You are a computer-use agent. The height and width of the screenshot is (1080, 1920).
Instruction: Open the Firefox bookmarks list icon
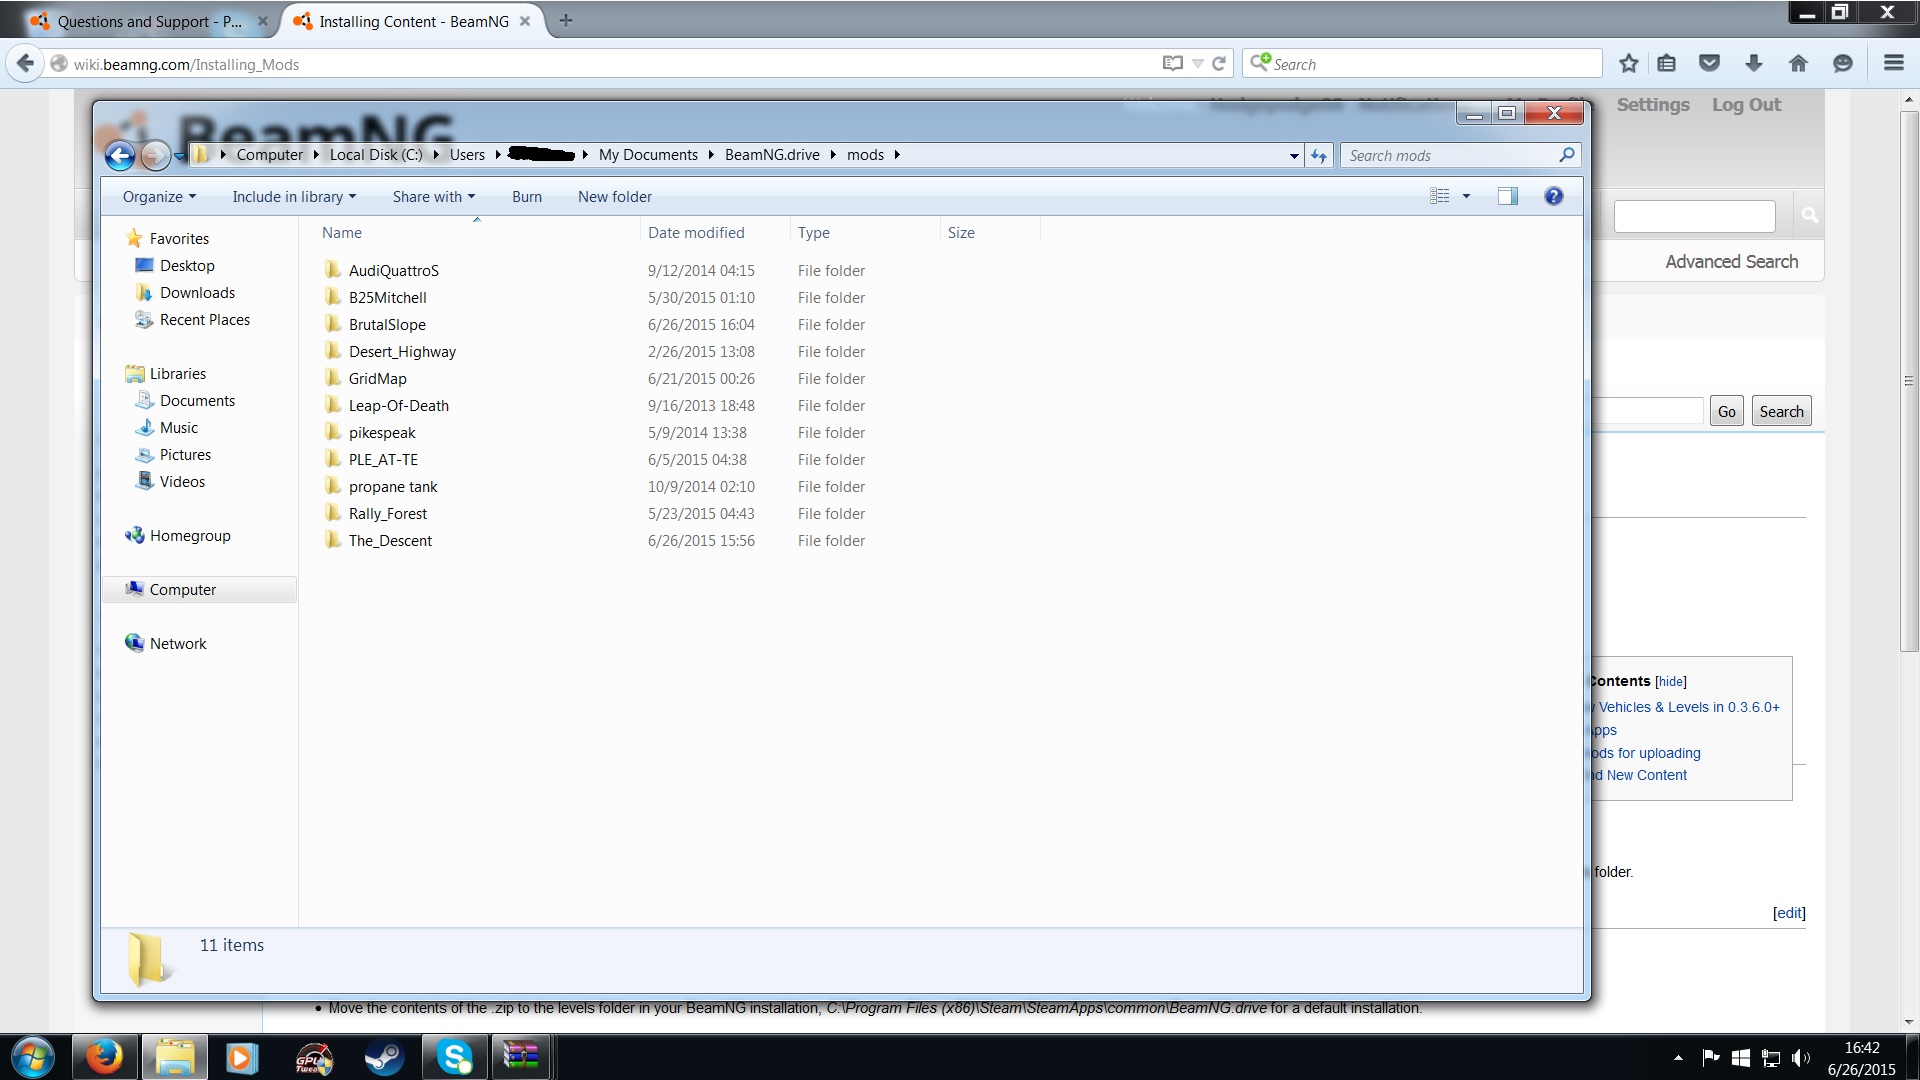point(1666,64)
